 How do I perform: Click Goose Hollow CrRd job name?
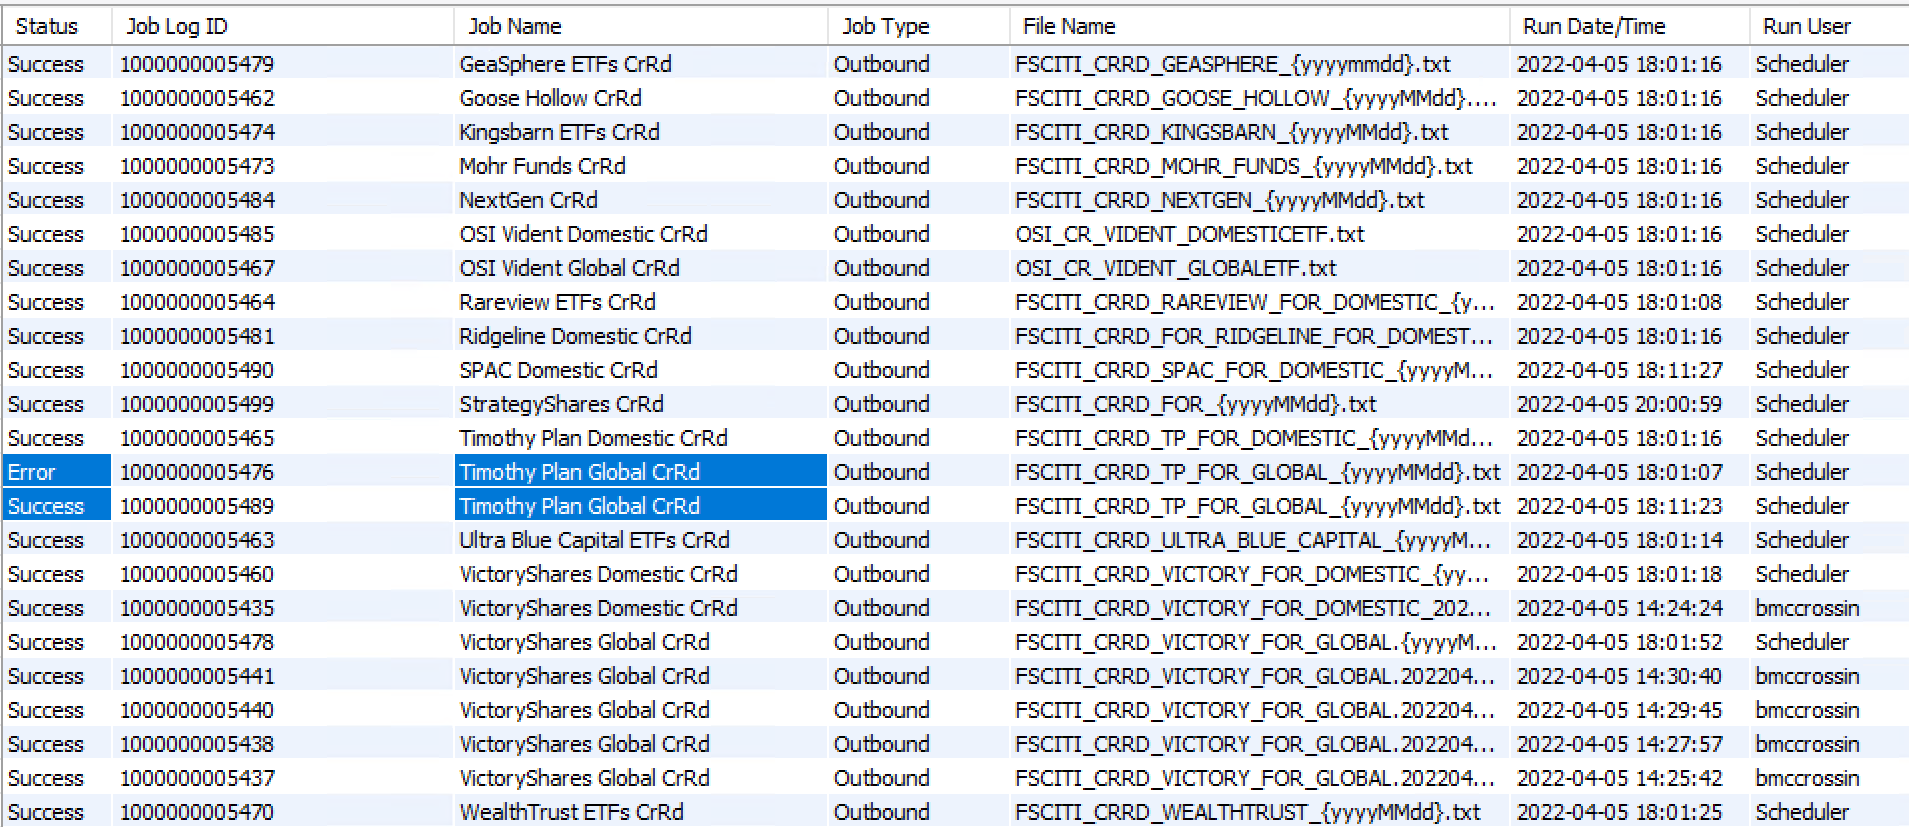(550, 98)
